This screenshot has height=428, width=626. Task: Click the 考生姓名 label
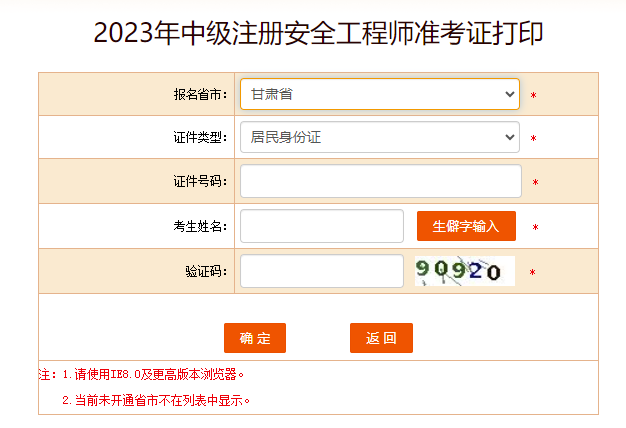[200, 226]
